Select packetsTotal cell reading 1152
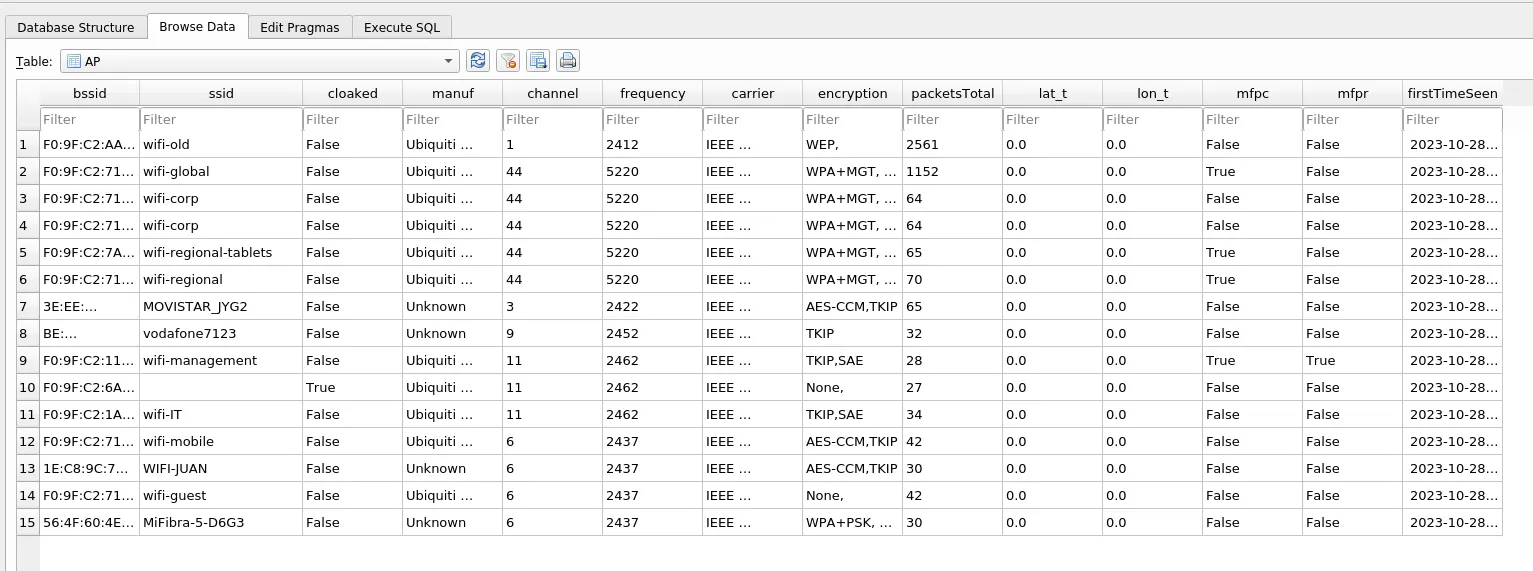This screenshot has width=1533, height=571. click(x=953, y=171)
